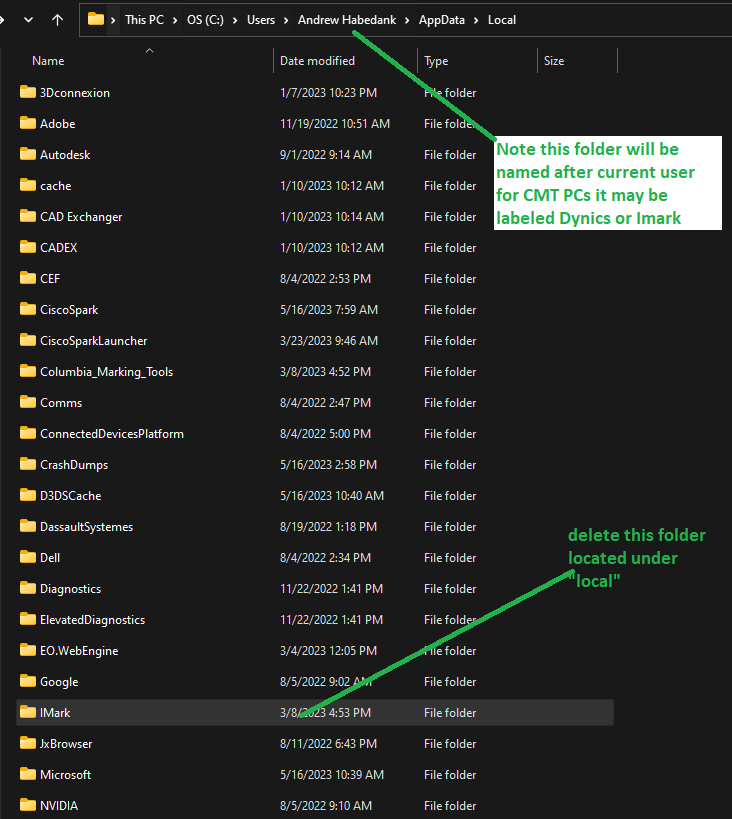732x819 pixels.
Task: Click the CAD Exchanger folder icon
Action: tap(28, 216)
